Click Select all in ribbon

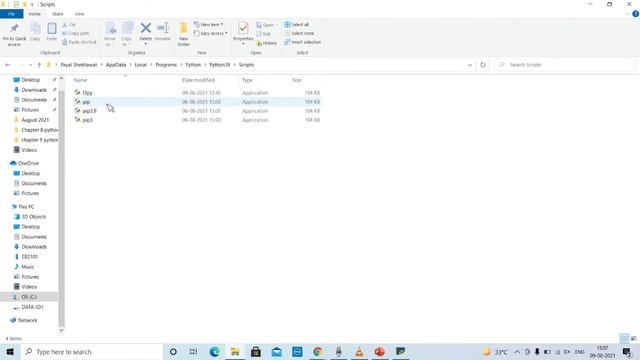coord(297,24)
